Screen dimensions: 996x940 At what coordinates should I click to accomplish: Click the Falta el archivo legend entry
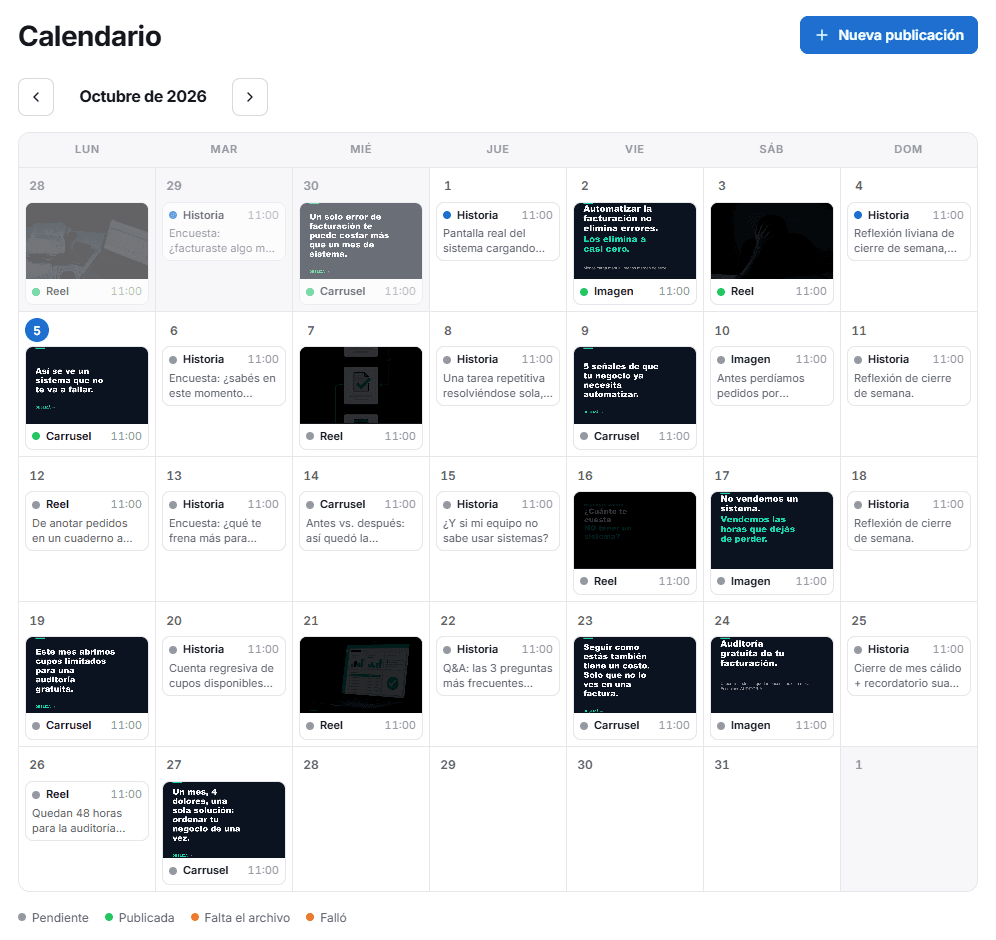coord(240,918)
